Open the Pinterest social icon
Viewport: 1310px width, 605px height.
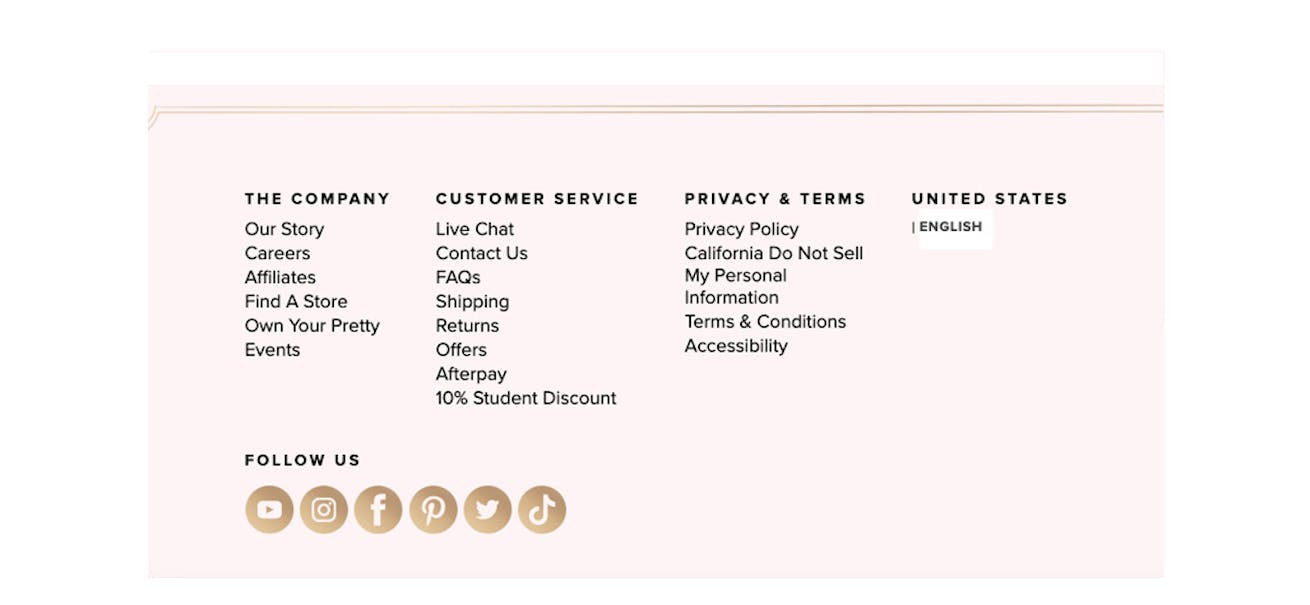point(433,510)
